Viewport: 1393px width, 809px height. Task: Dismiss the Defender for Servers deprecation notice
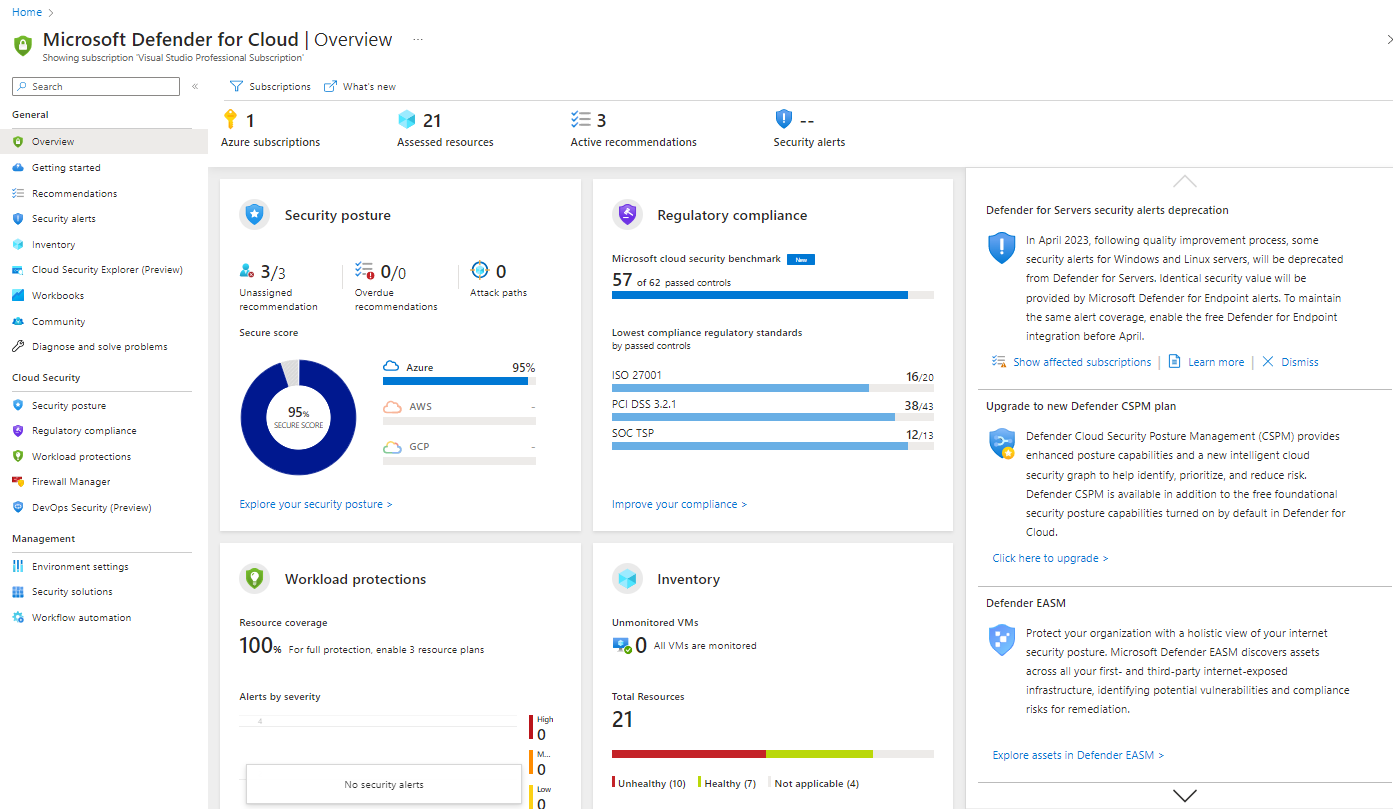[x=1299, y=362]
